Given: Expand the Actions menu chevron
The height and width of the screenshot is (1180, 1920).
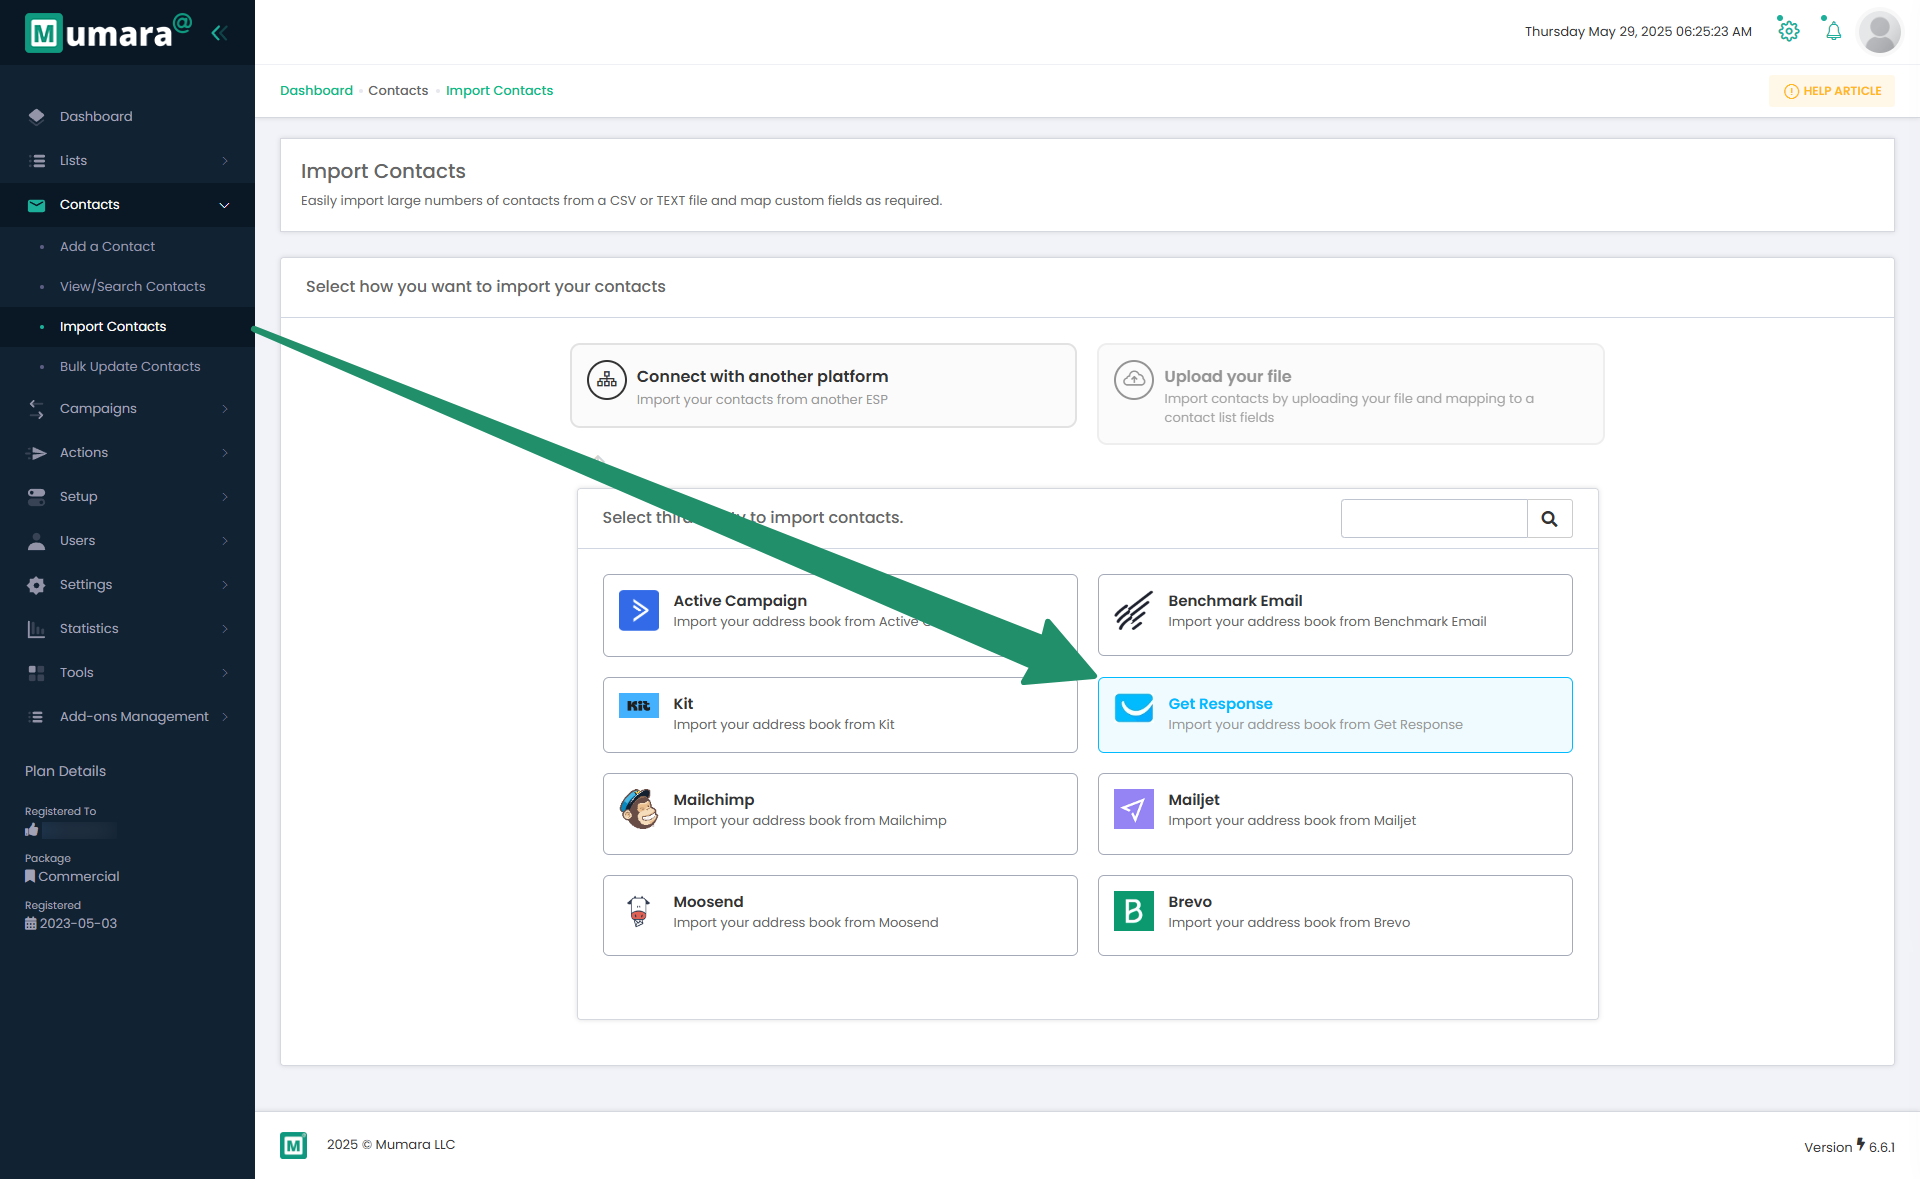Looking at the screenshot, I should coord(225,453).
